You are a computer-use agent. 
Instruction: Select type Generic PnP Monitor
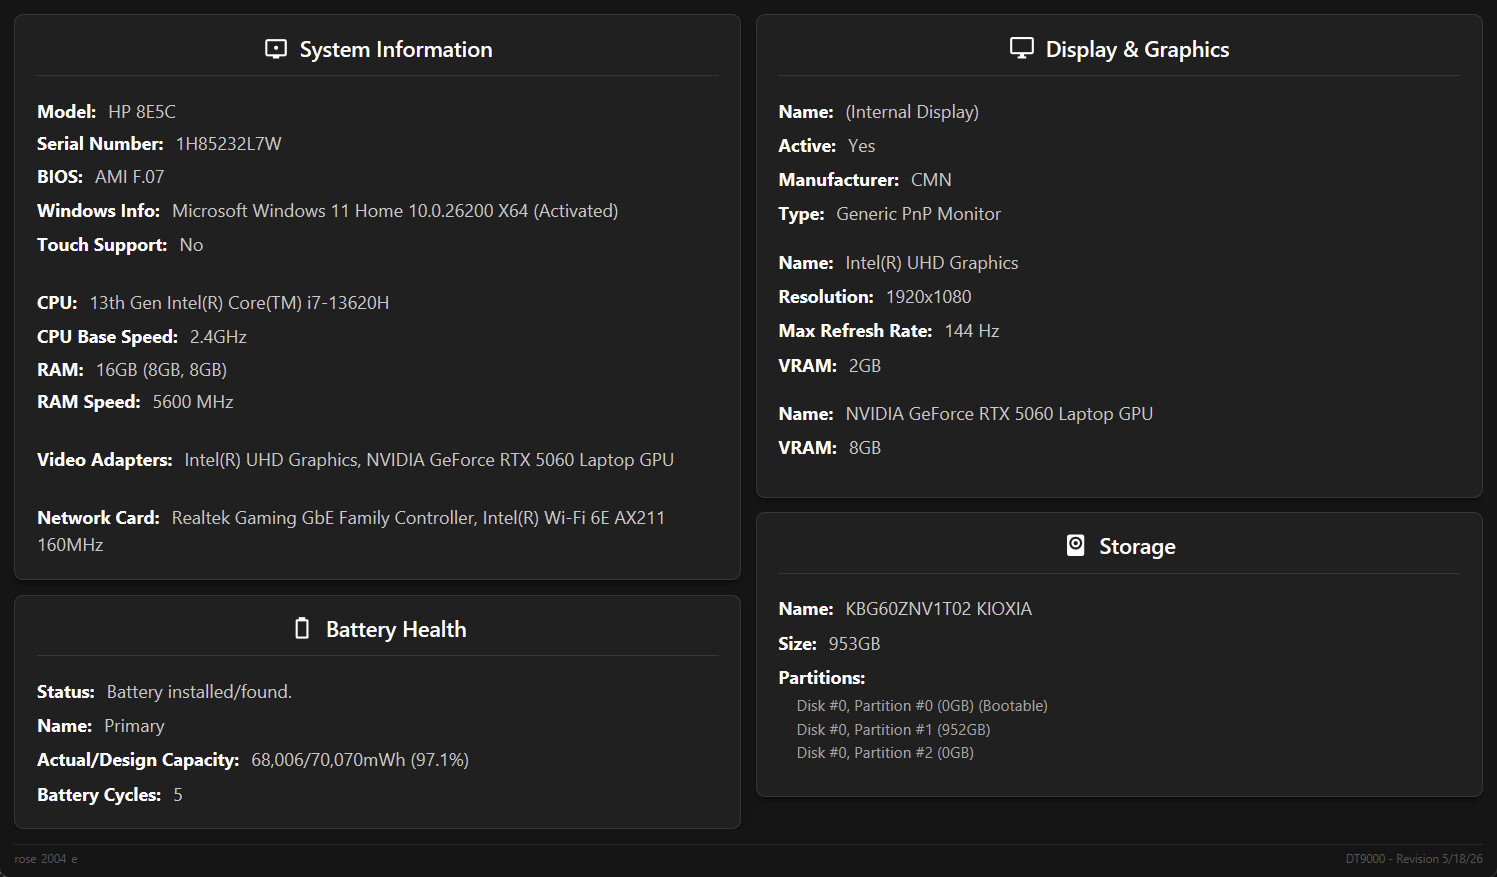pyautogui.click(x=918, y=214)
